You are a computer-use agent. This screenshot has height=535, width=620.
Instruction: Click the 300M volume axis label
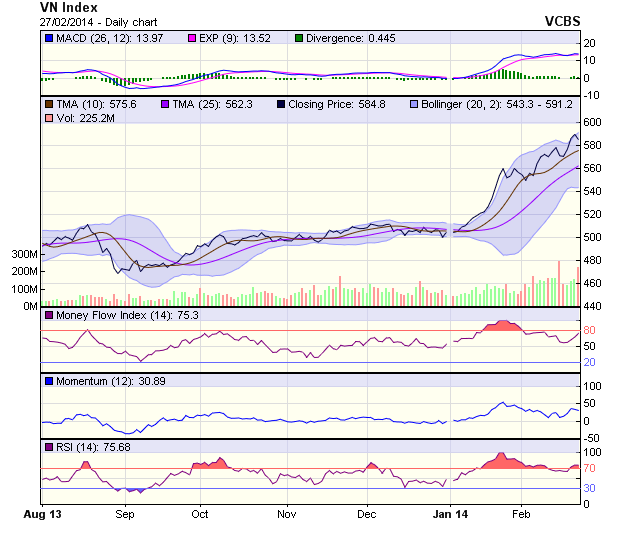(24, 255)
